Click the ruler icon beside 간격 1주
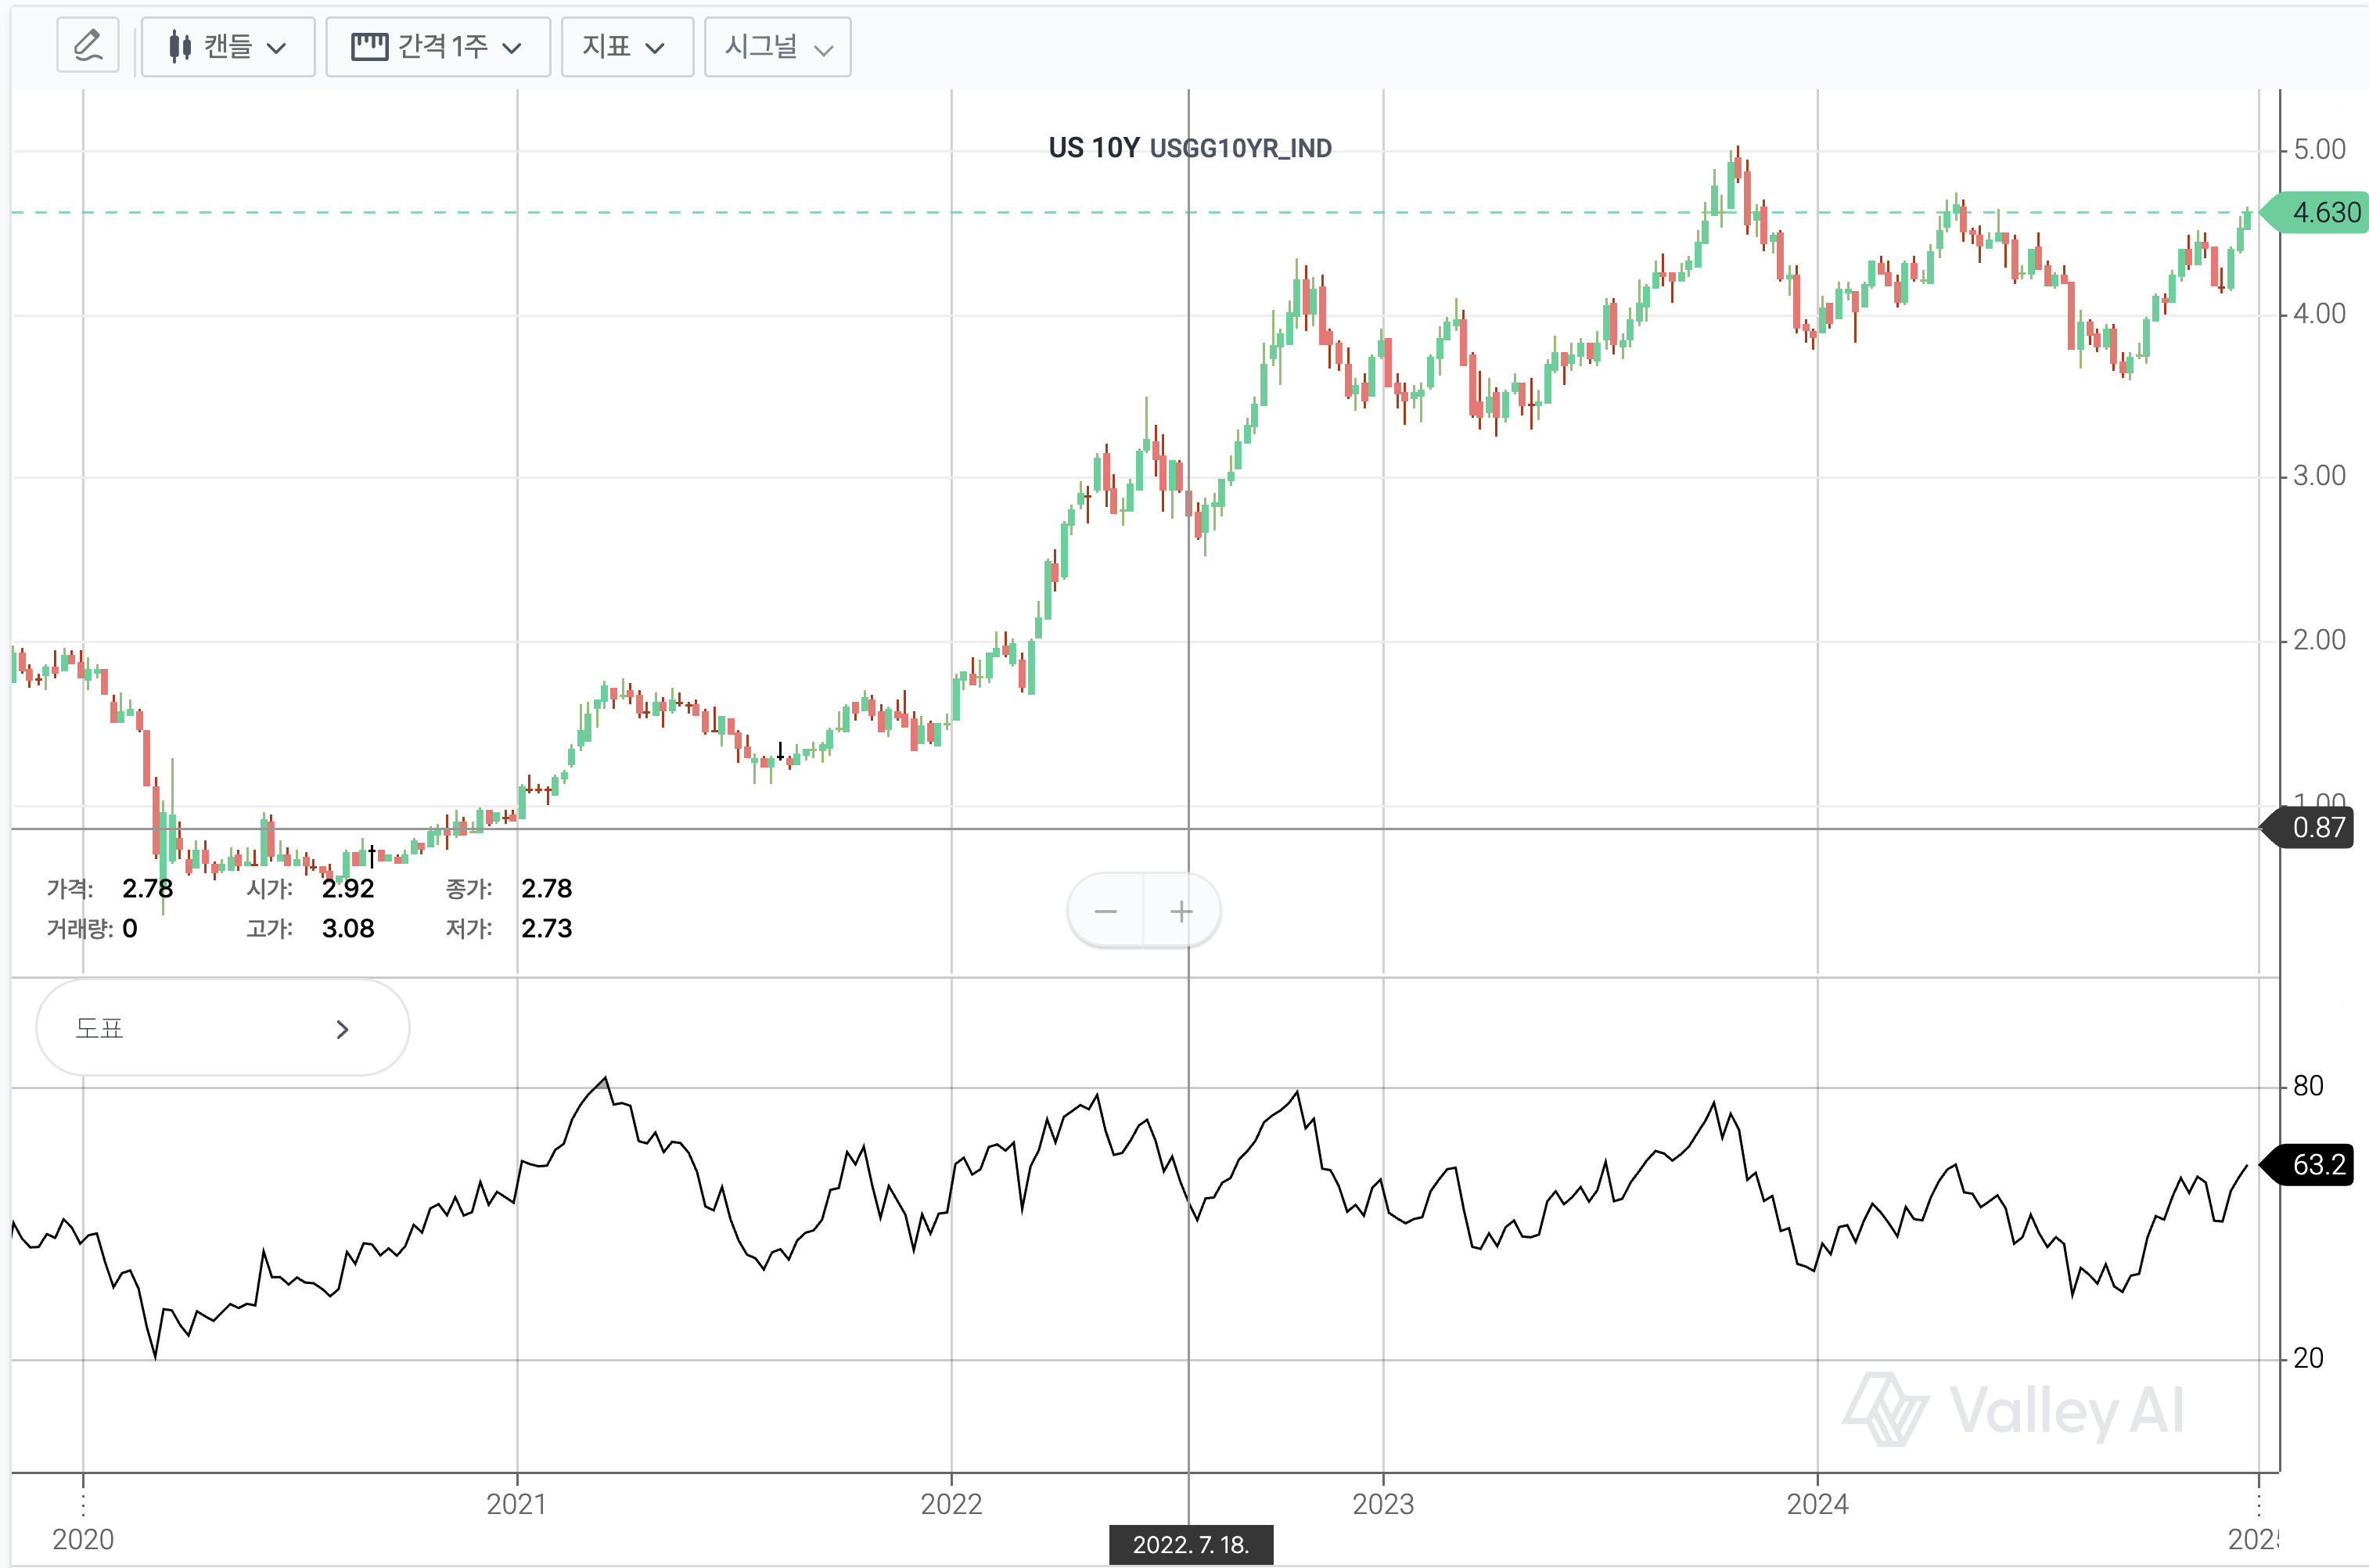Viewport: 2369px width, 1568px height. click(x=369, y=46)
